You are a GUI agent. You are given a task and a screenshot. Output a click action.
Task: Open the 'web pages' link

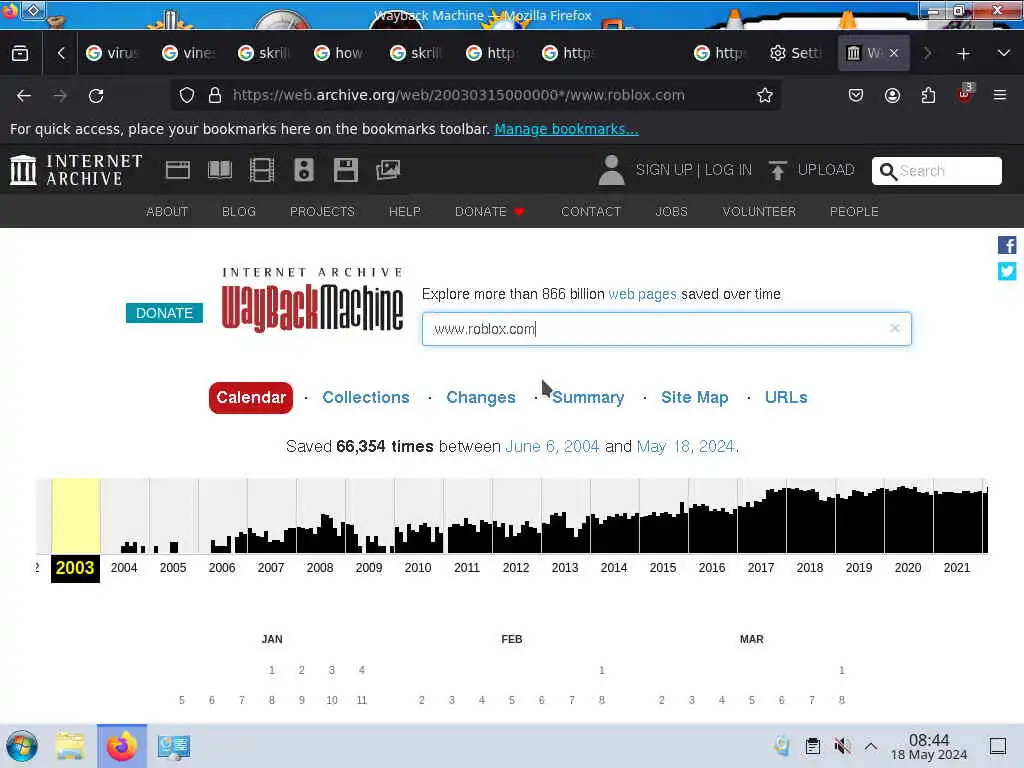click(x=643, y=294)
